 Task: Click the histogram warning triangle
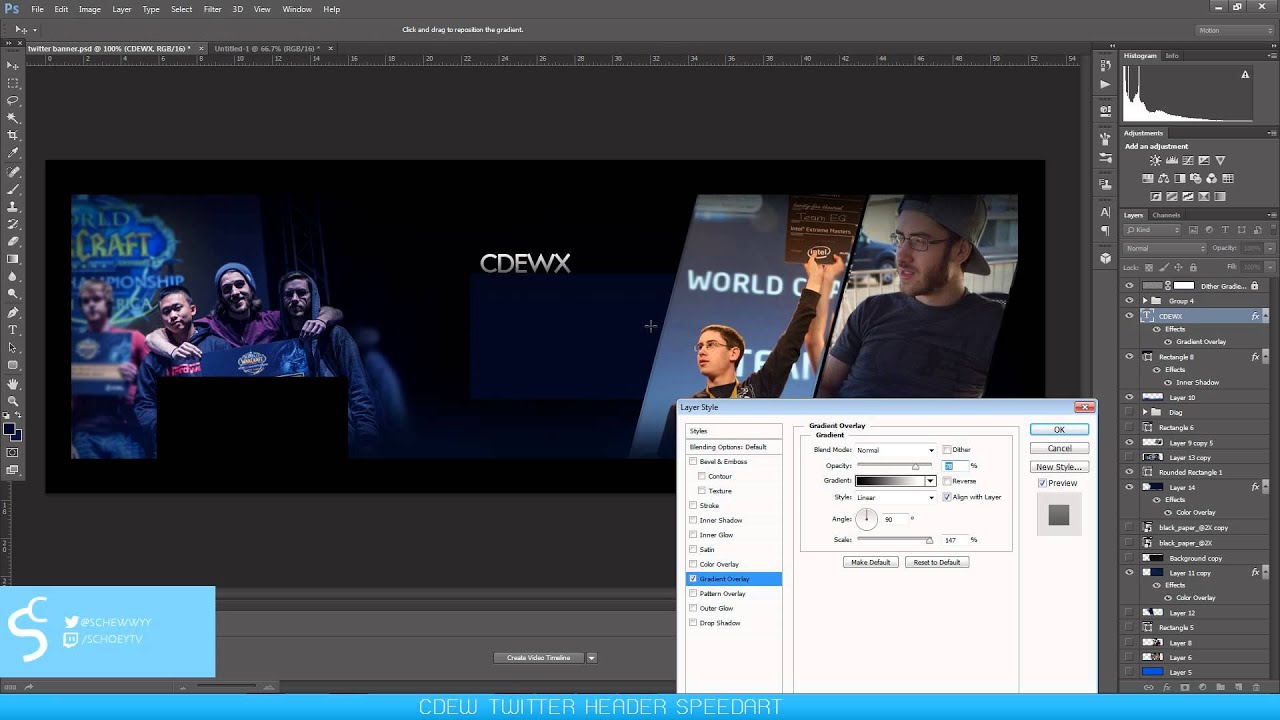(1245, 75)
